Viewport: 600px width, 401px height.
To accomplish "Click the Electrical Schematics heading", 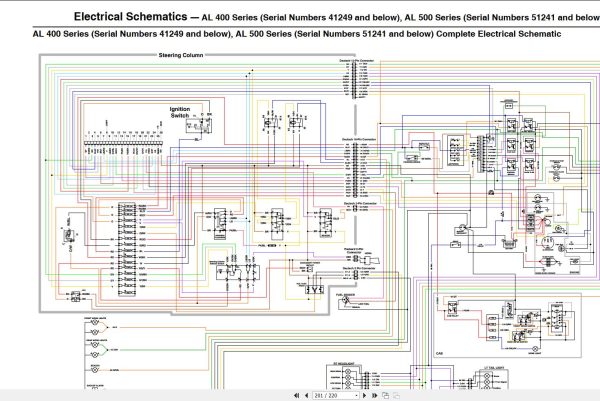I will tap(130, 17).
